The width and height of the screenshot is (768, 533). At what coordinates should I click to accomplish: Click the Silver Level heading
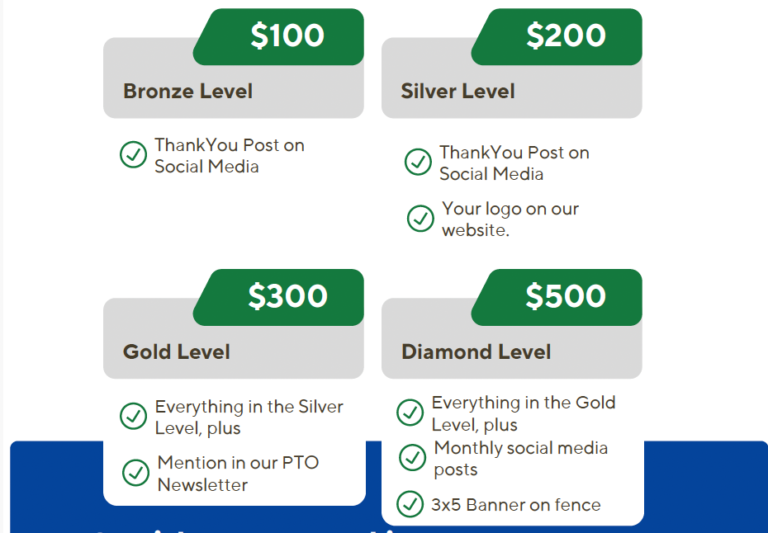pyautogui.click(x=458, y=91)
